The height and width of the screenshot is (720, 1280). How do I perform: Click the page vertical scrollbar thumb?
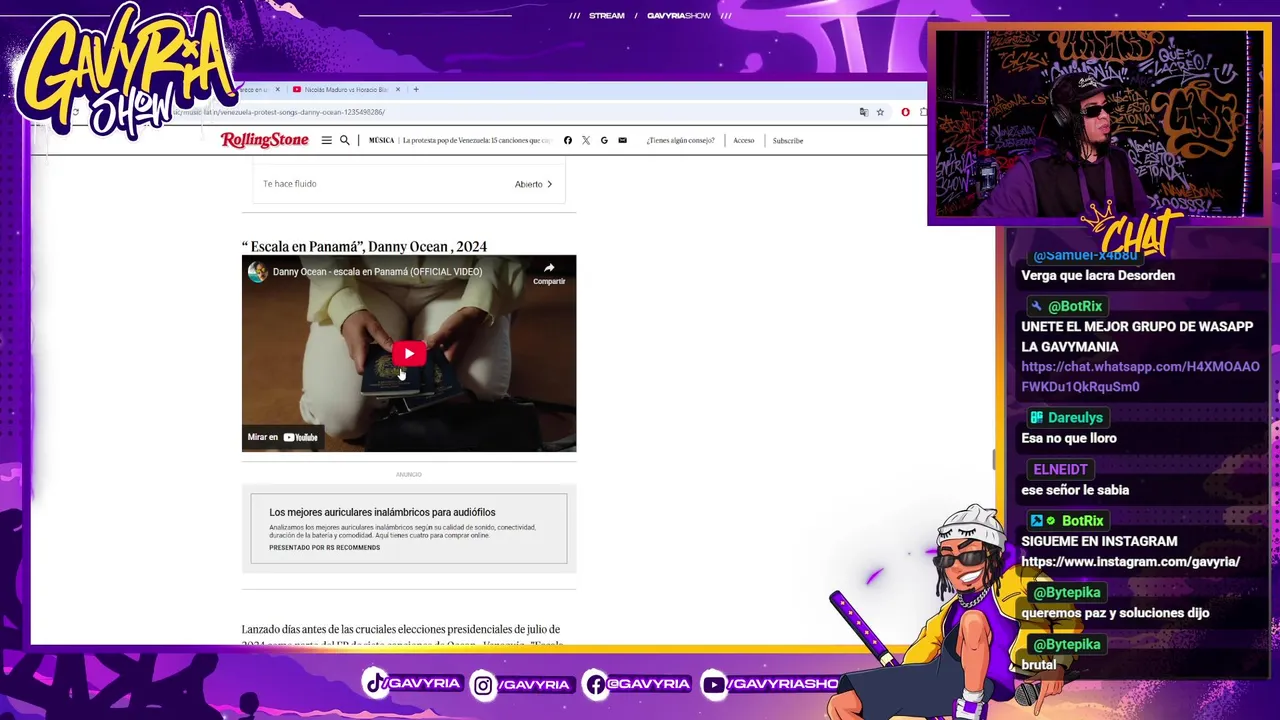point(994,459)
